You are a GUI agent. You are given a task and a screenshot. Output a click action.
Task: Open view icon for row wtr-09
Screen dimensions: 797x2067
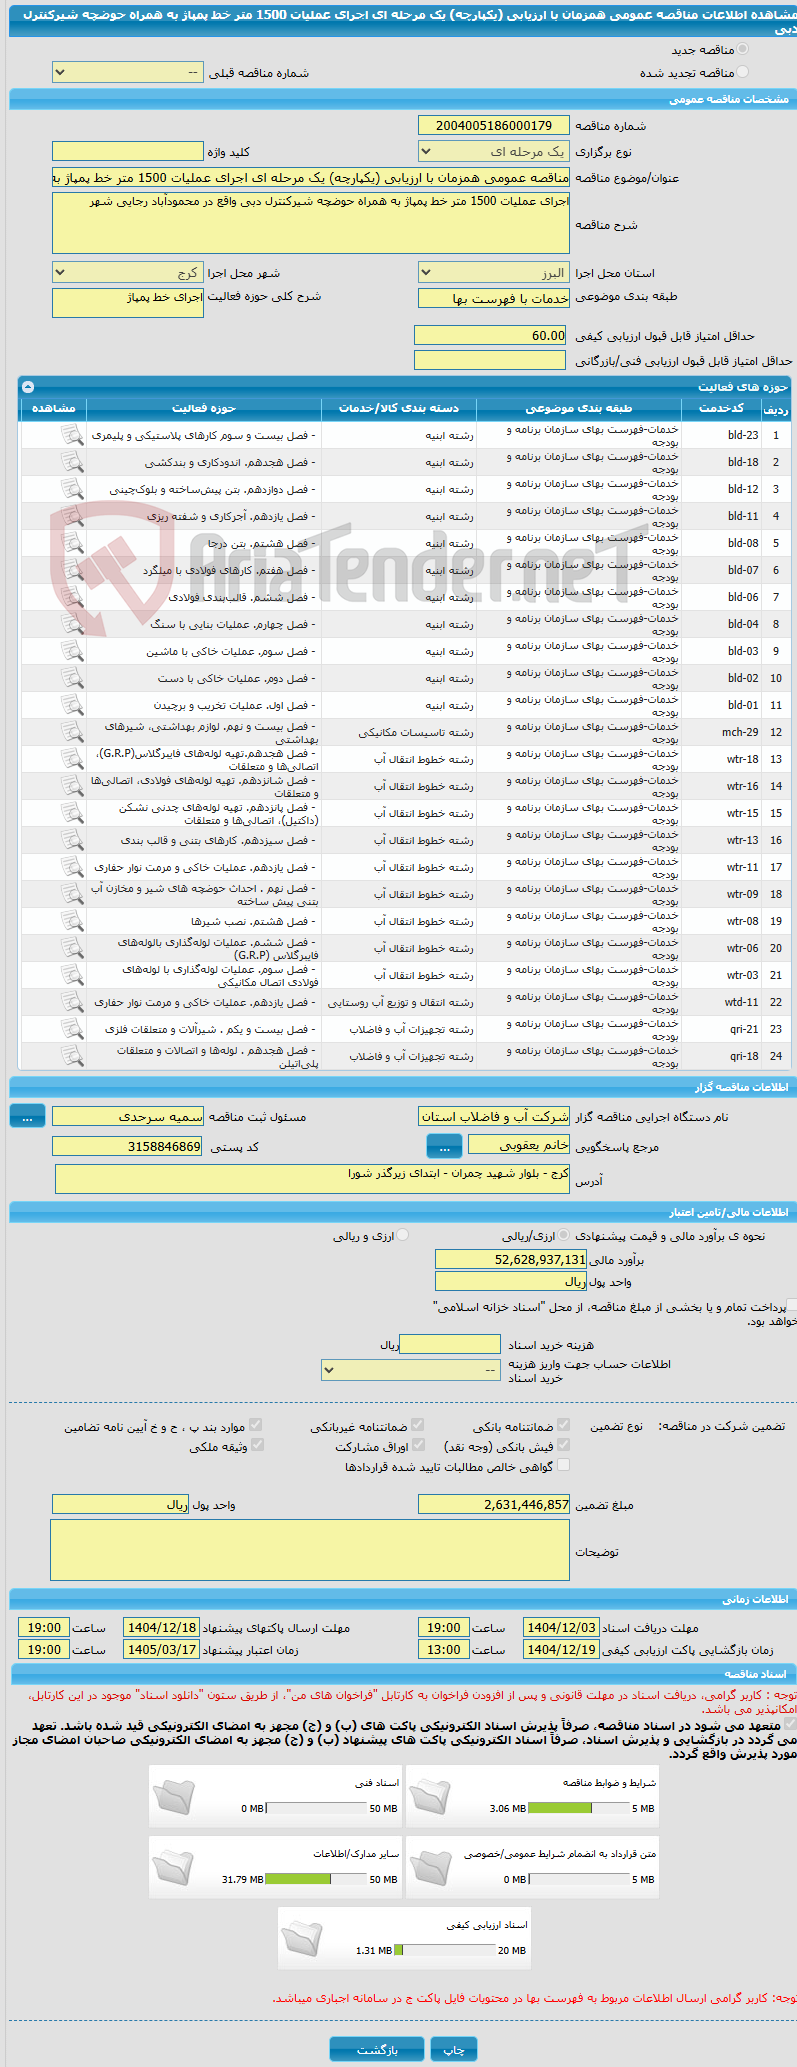72,894
